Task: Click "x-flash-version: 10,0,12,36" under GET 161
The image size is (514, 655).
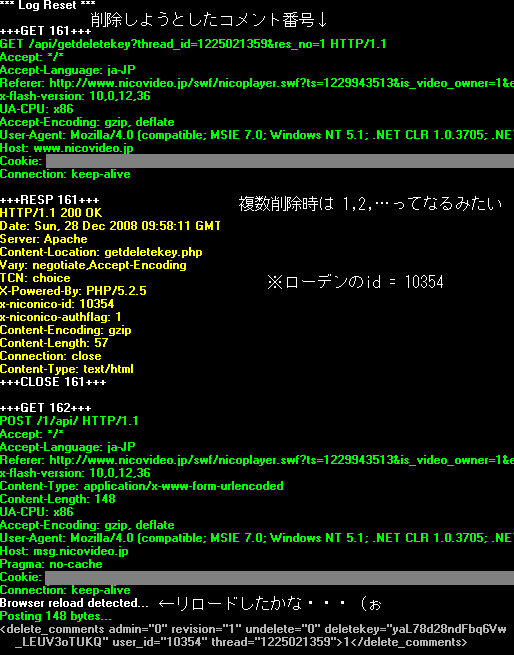Action: coord(75,96)
